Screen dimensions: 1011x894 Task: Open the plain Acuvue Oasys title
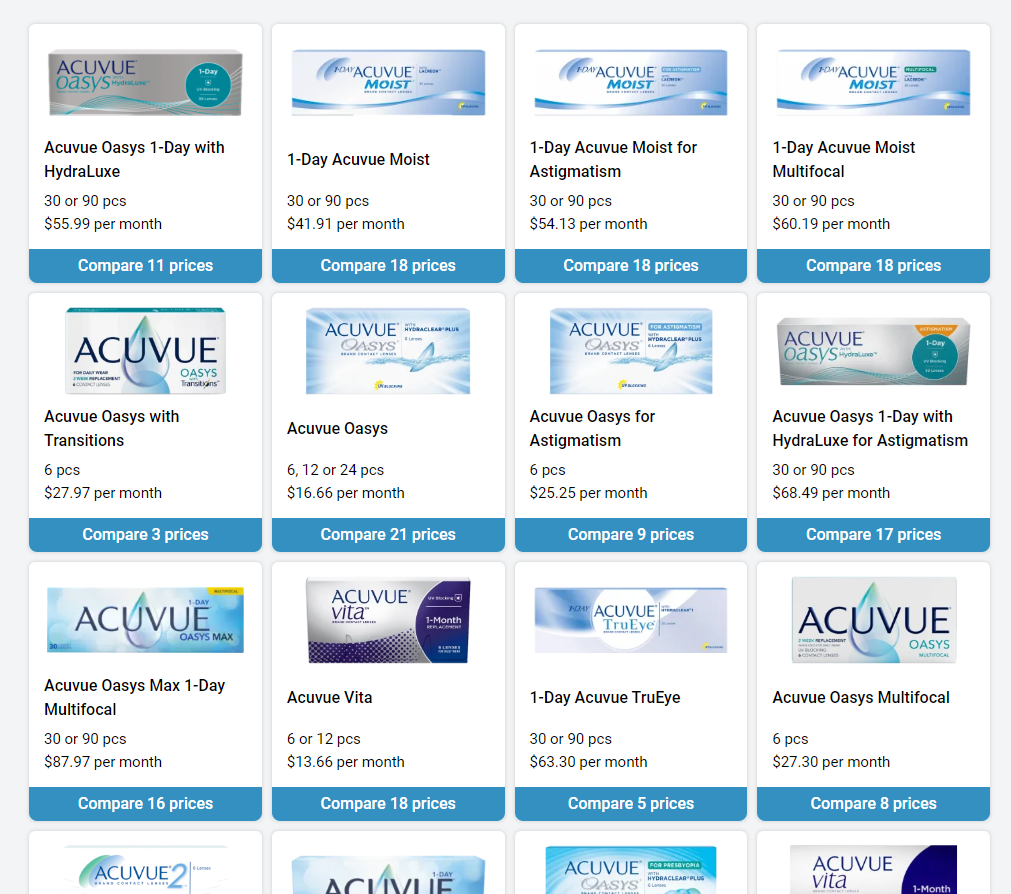[x=337, y=428]
